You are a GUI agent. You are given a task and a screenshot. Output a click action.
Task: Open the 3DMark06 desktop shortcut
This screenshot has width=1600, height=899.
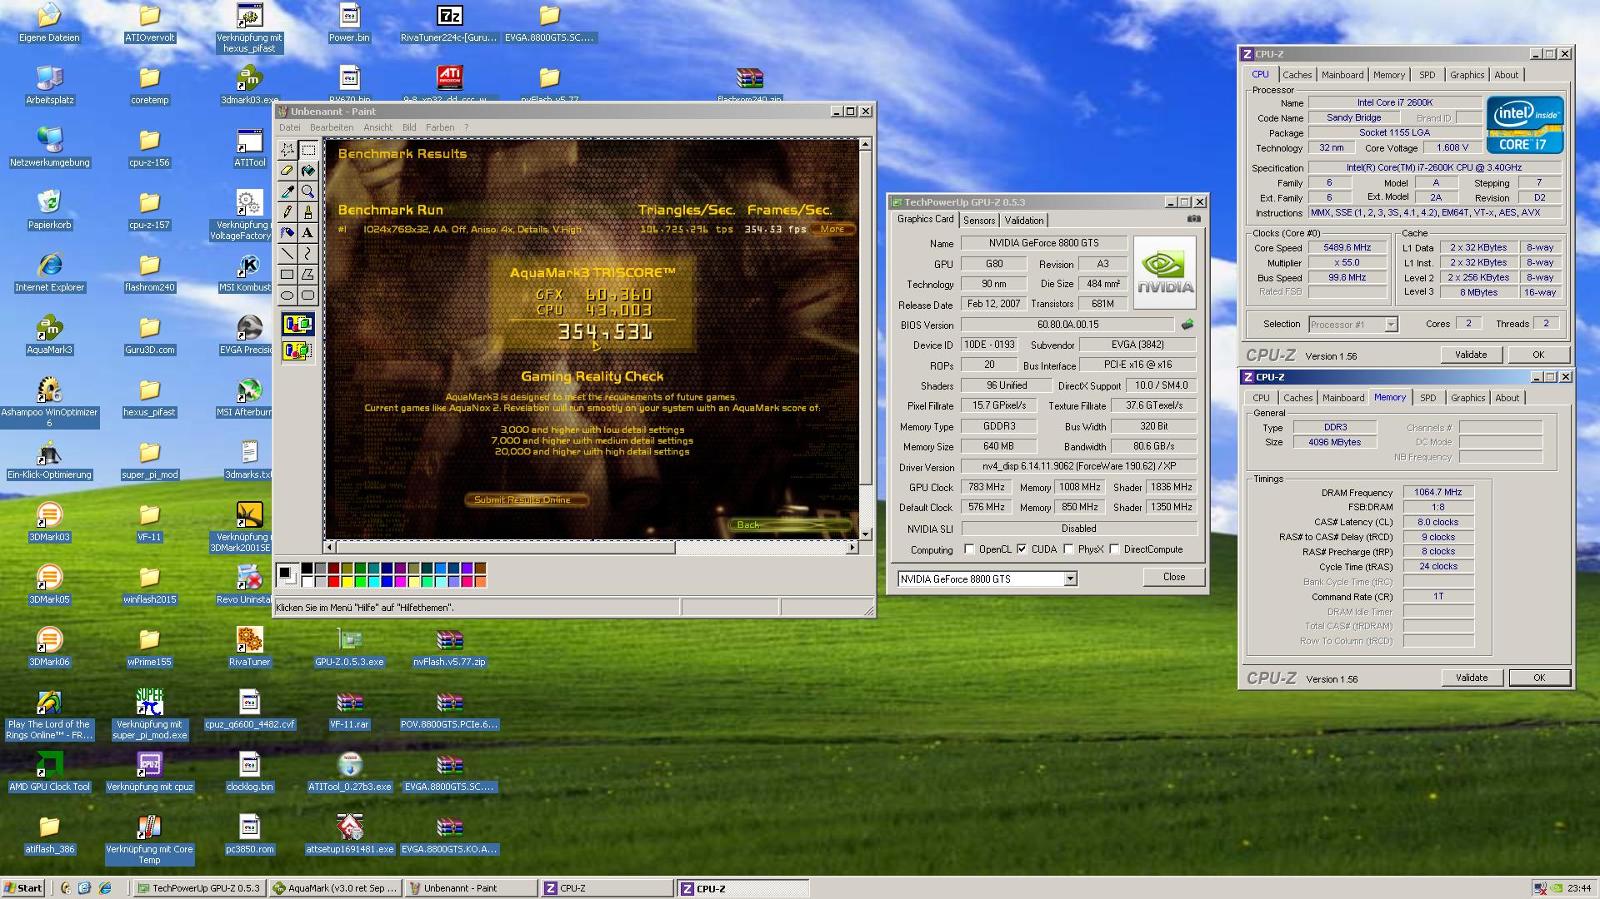[x=49, y=646]
